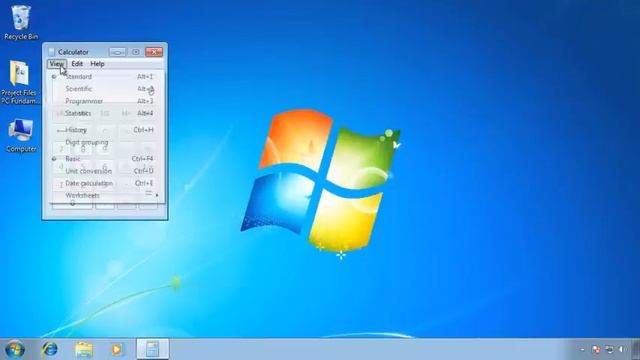The height and width of the screenshot is (360, 640).
Task: Click the Calculator title bar icon
Action: tap(51, 52)
